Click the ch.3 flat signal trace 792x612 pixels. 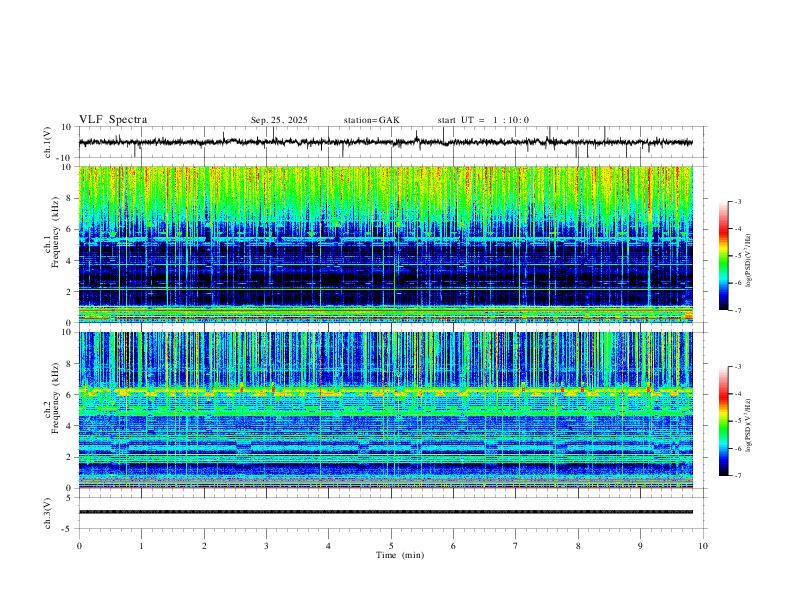(x=385, y=512)
